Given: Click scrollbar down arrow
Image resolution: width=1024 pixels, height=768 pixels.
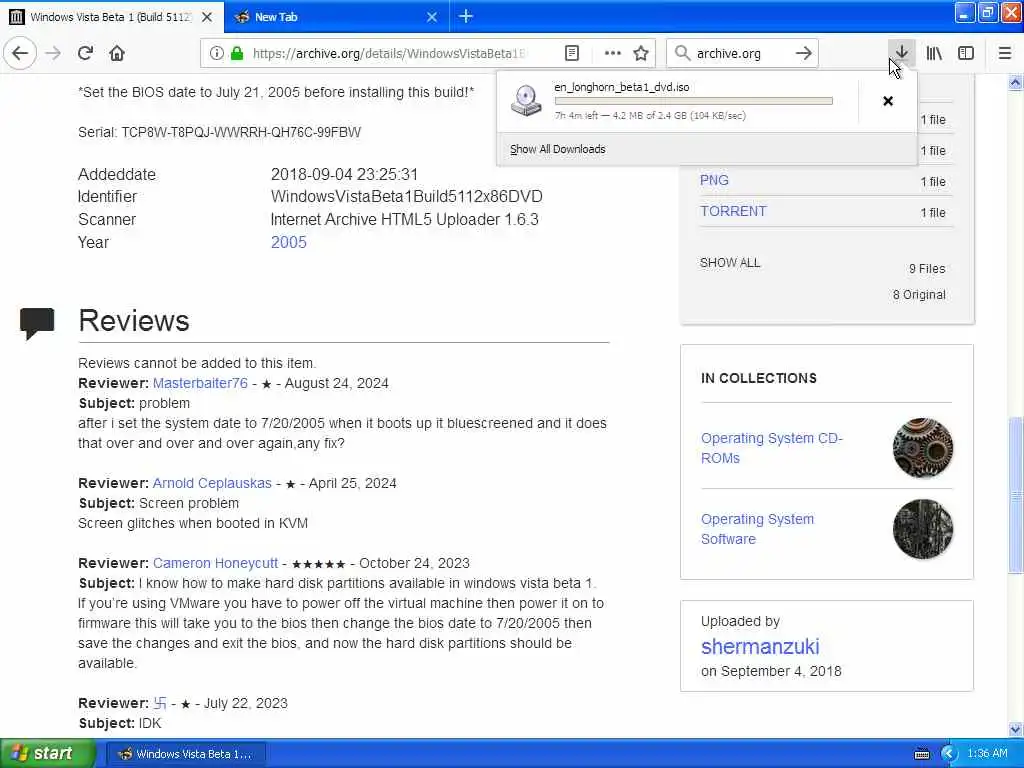Looking at the screenshot, I should coord(1016,729).
